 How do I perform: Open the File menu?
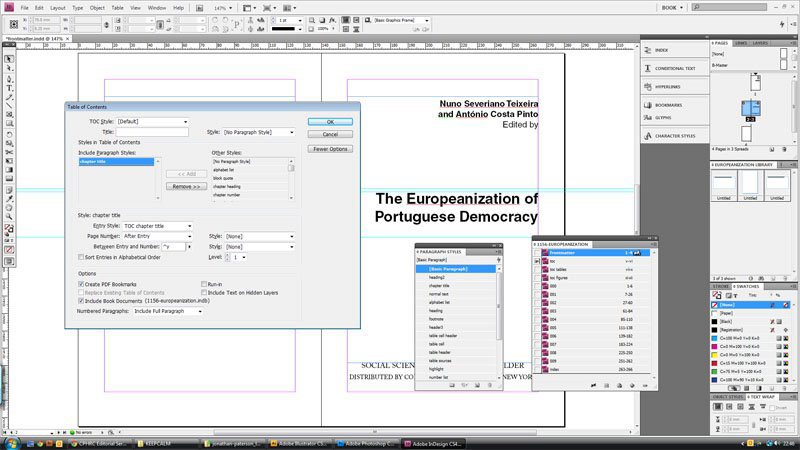(x=24, y=8)
